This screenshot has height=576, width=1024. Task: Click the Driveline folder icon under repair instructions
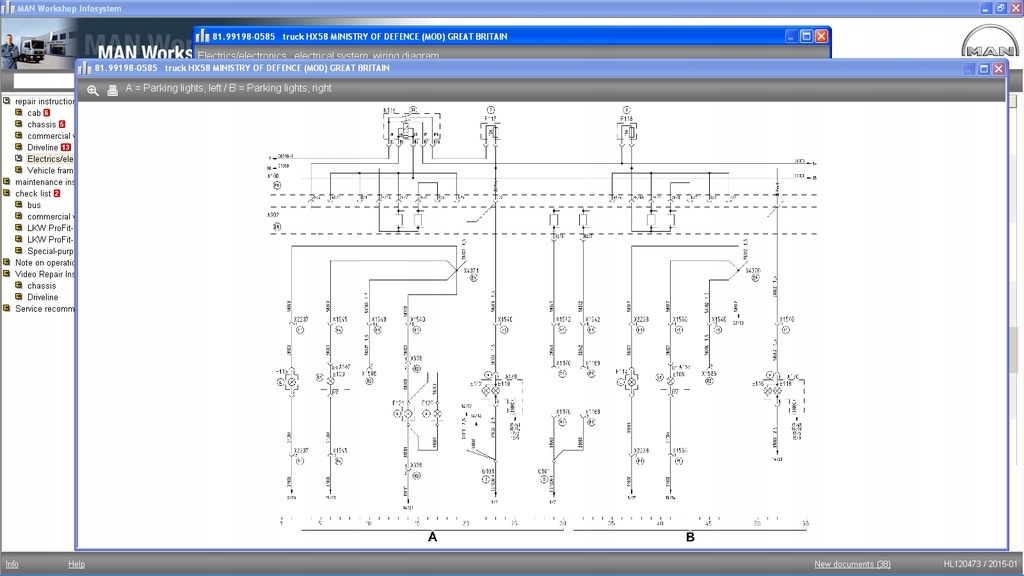coord(19,147)
